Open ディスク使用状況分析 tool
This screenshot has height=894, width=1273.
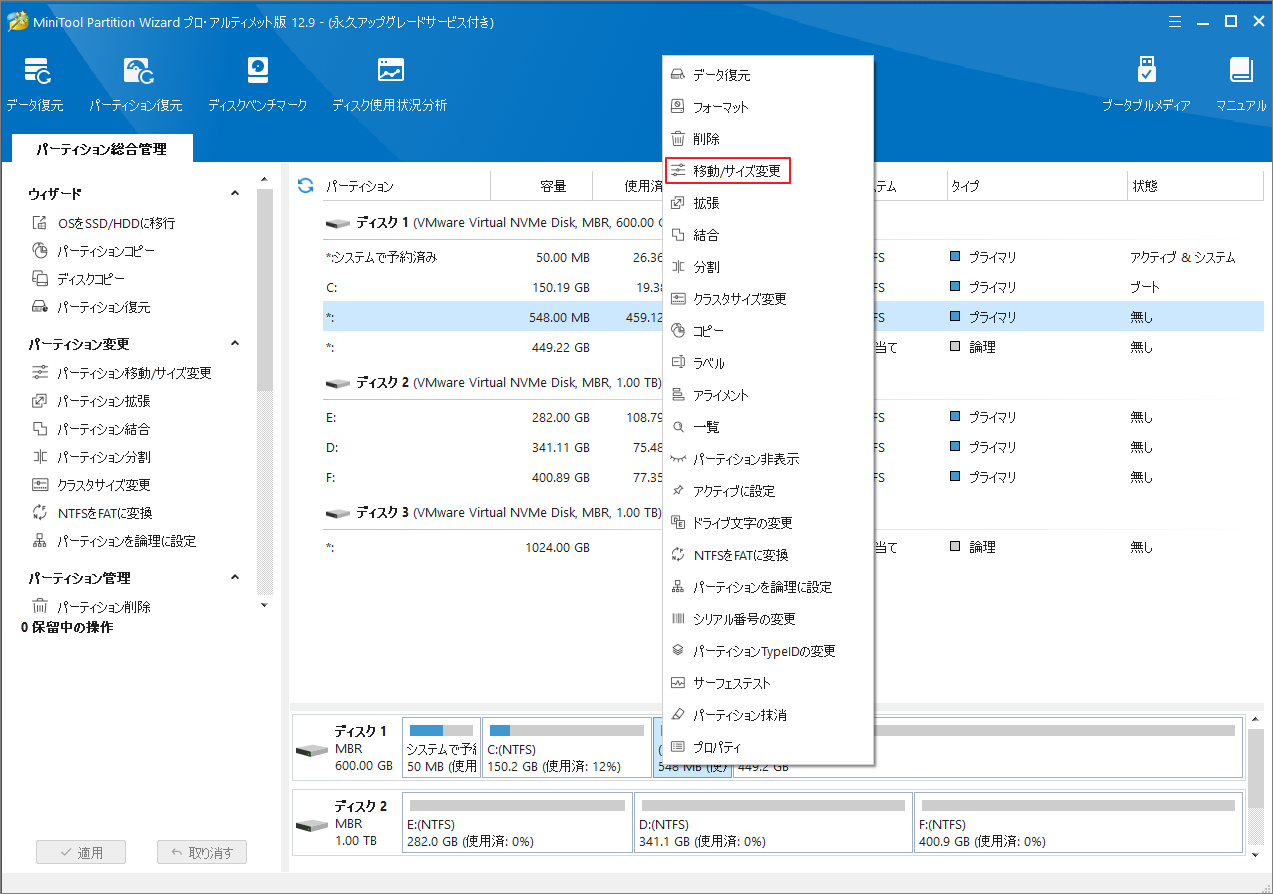[x=390, y=84]
